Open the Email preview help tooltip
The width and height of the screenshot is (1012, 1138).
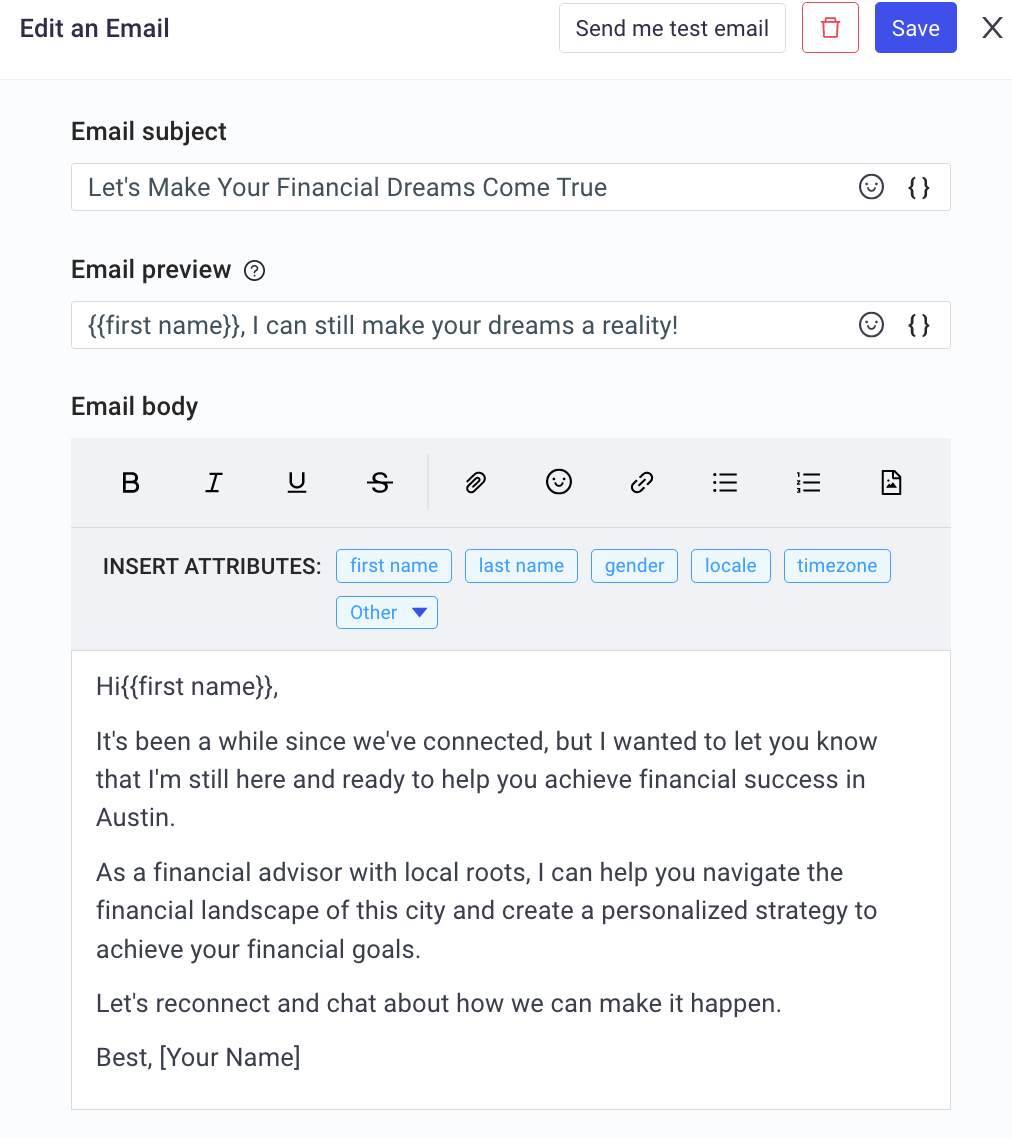click(254, 270)
